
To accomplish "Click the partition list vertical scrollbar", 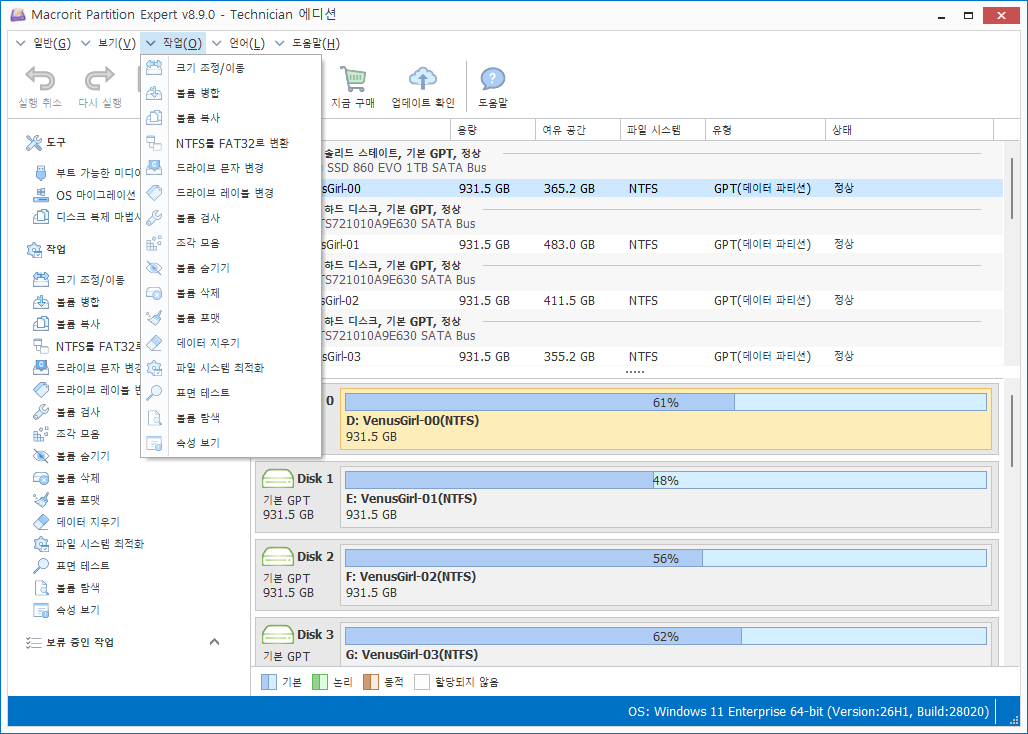I will pos(1012,188).
